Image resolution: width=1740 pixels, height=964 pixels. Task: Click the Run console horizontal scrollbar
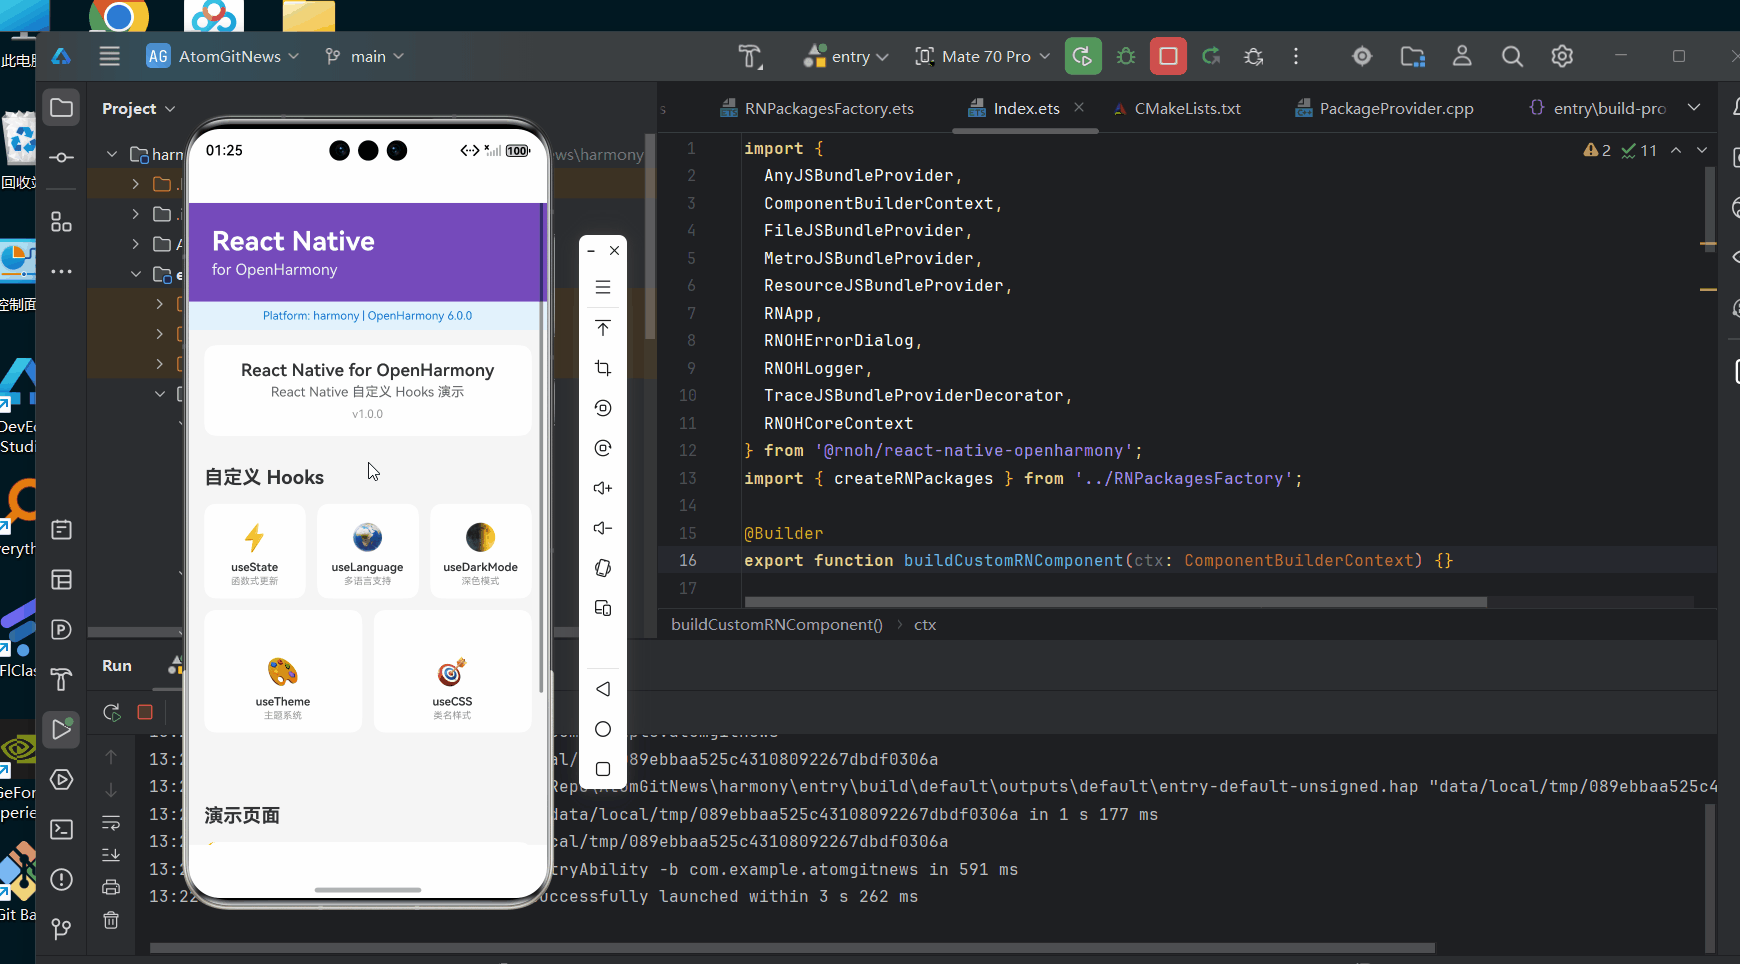coord(792,947)
